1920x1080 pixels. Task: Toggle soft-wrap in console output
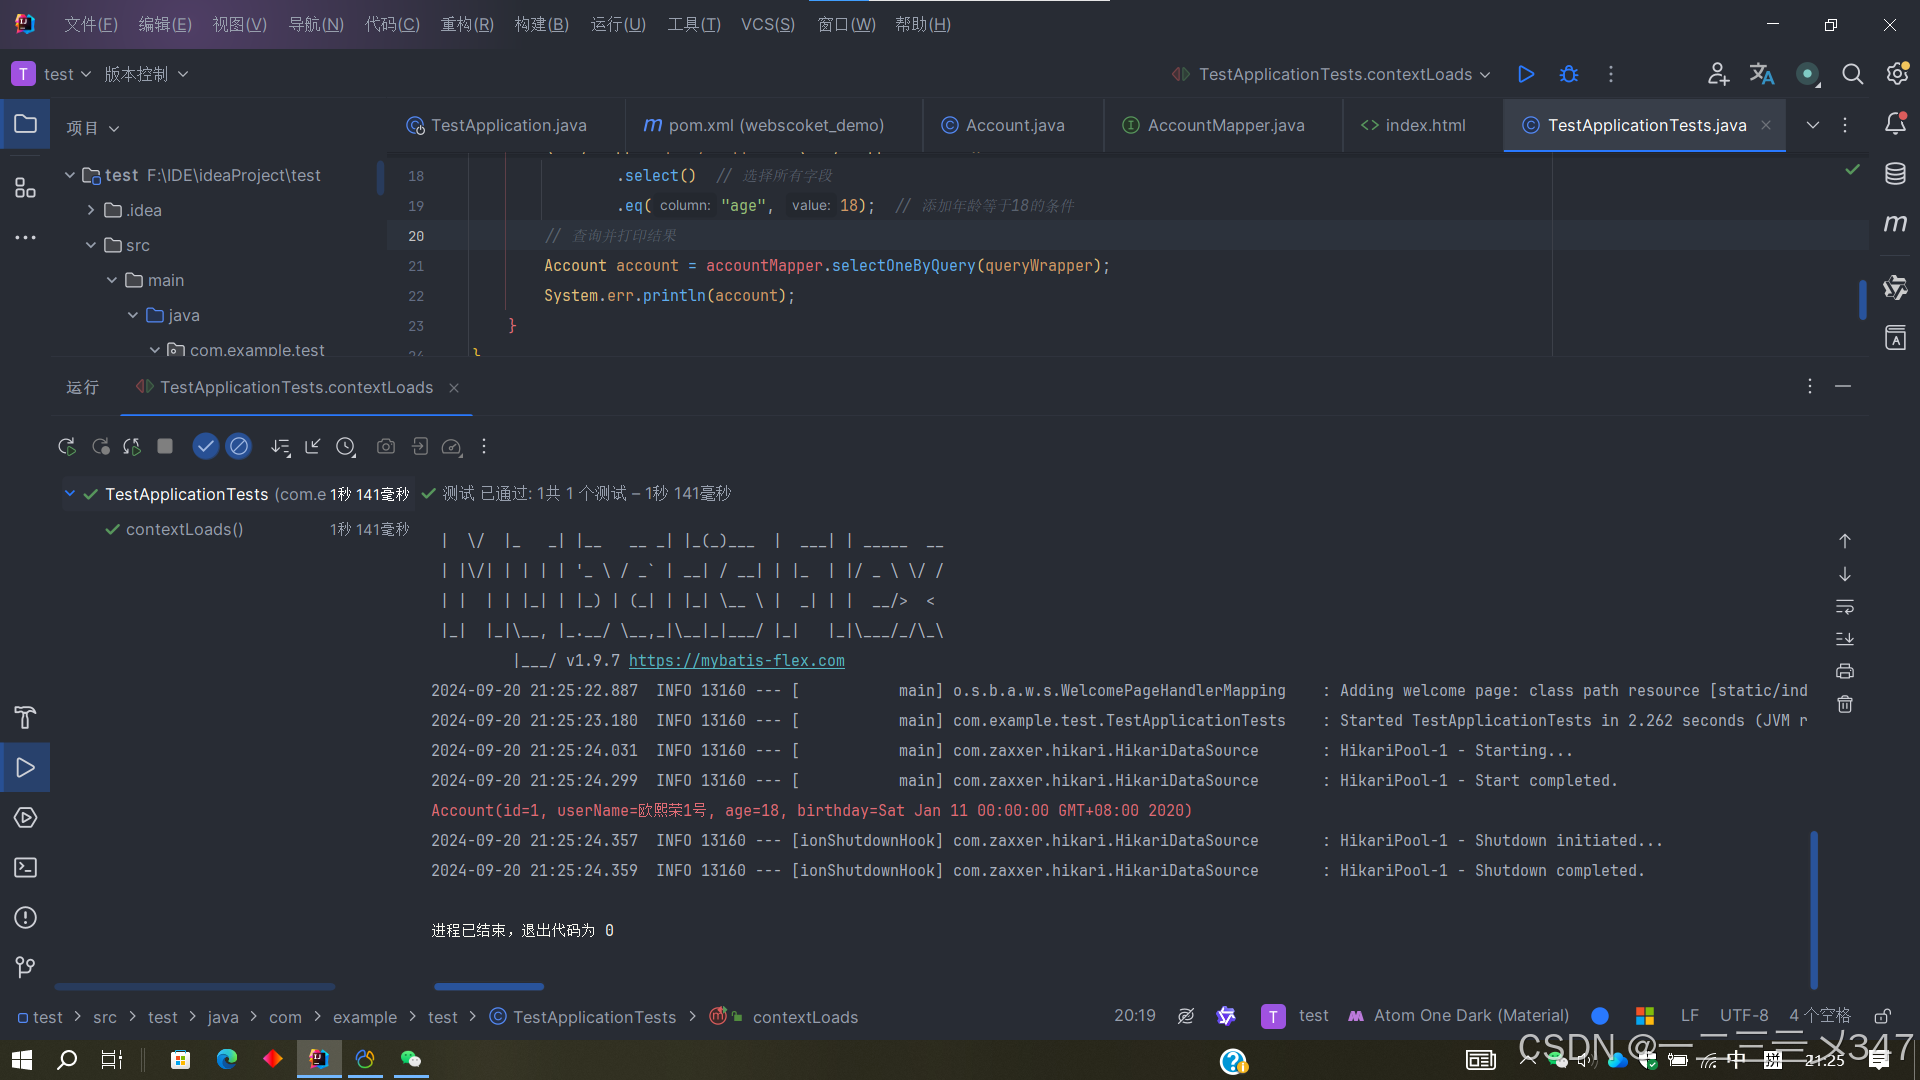1845,607
